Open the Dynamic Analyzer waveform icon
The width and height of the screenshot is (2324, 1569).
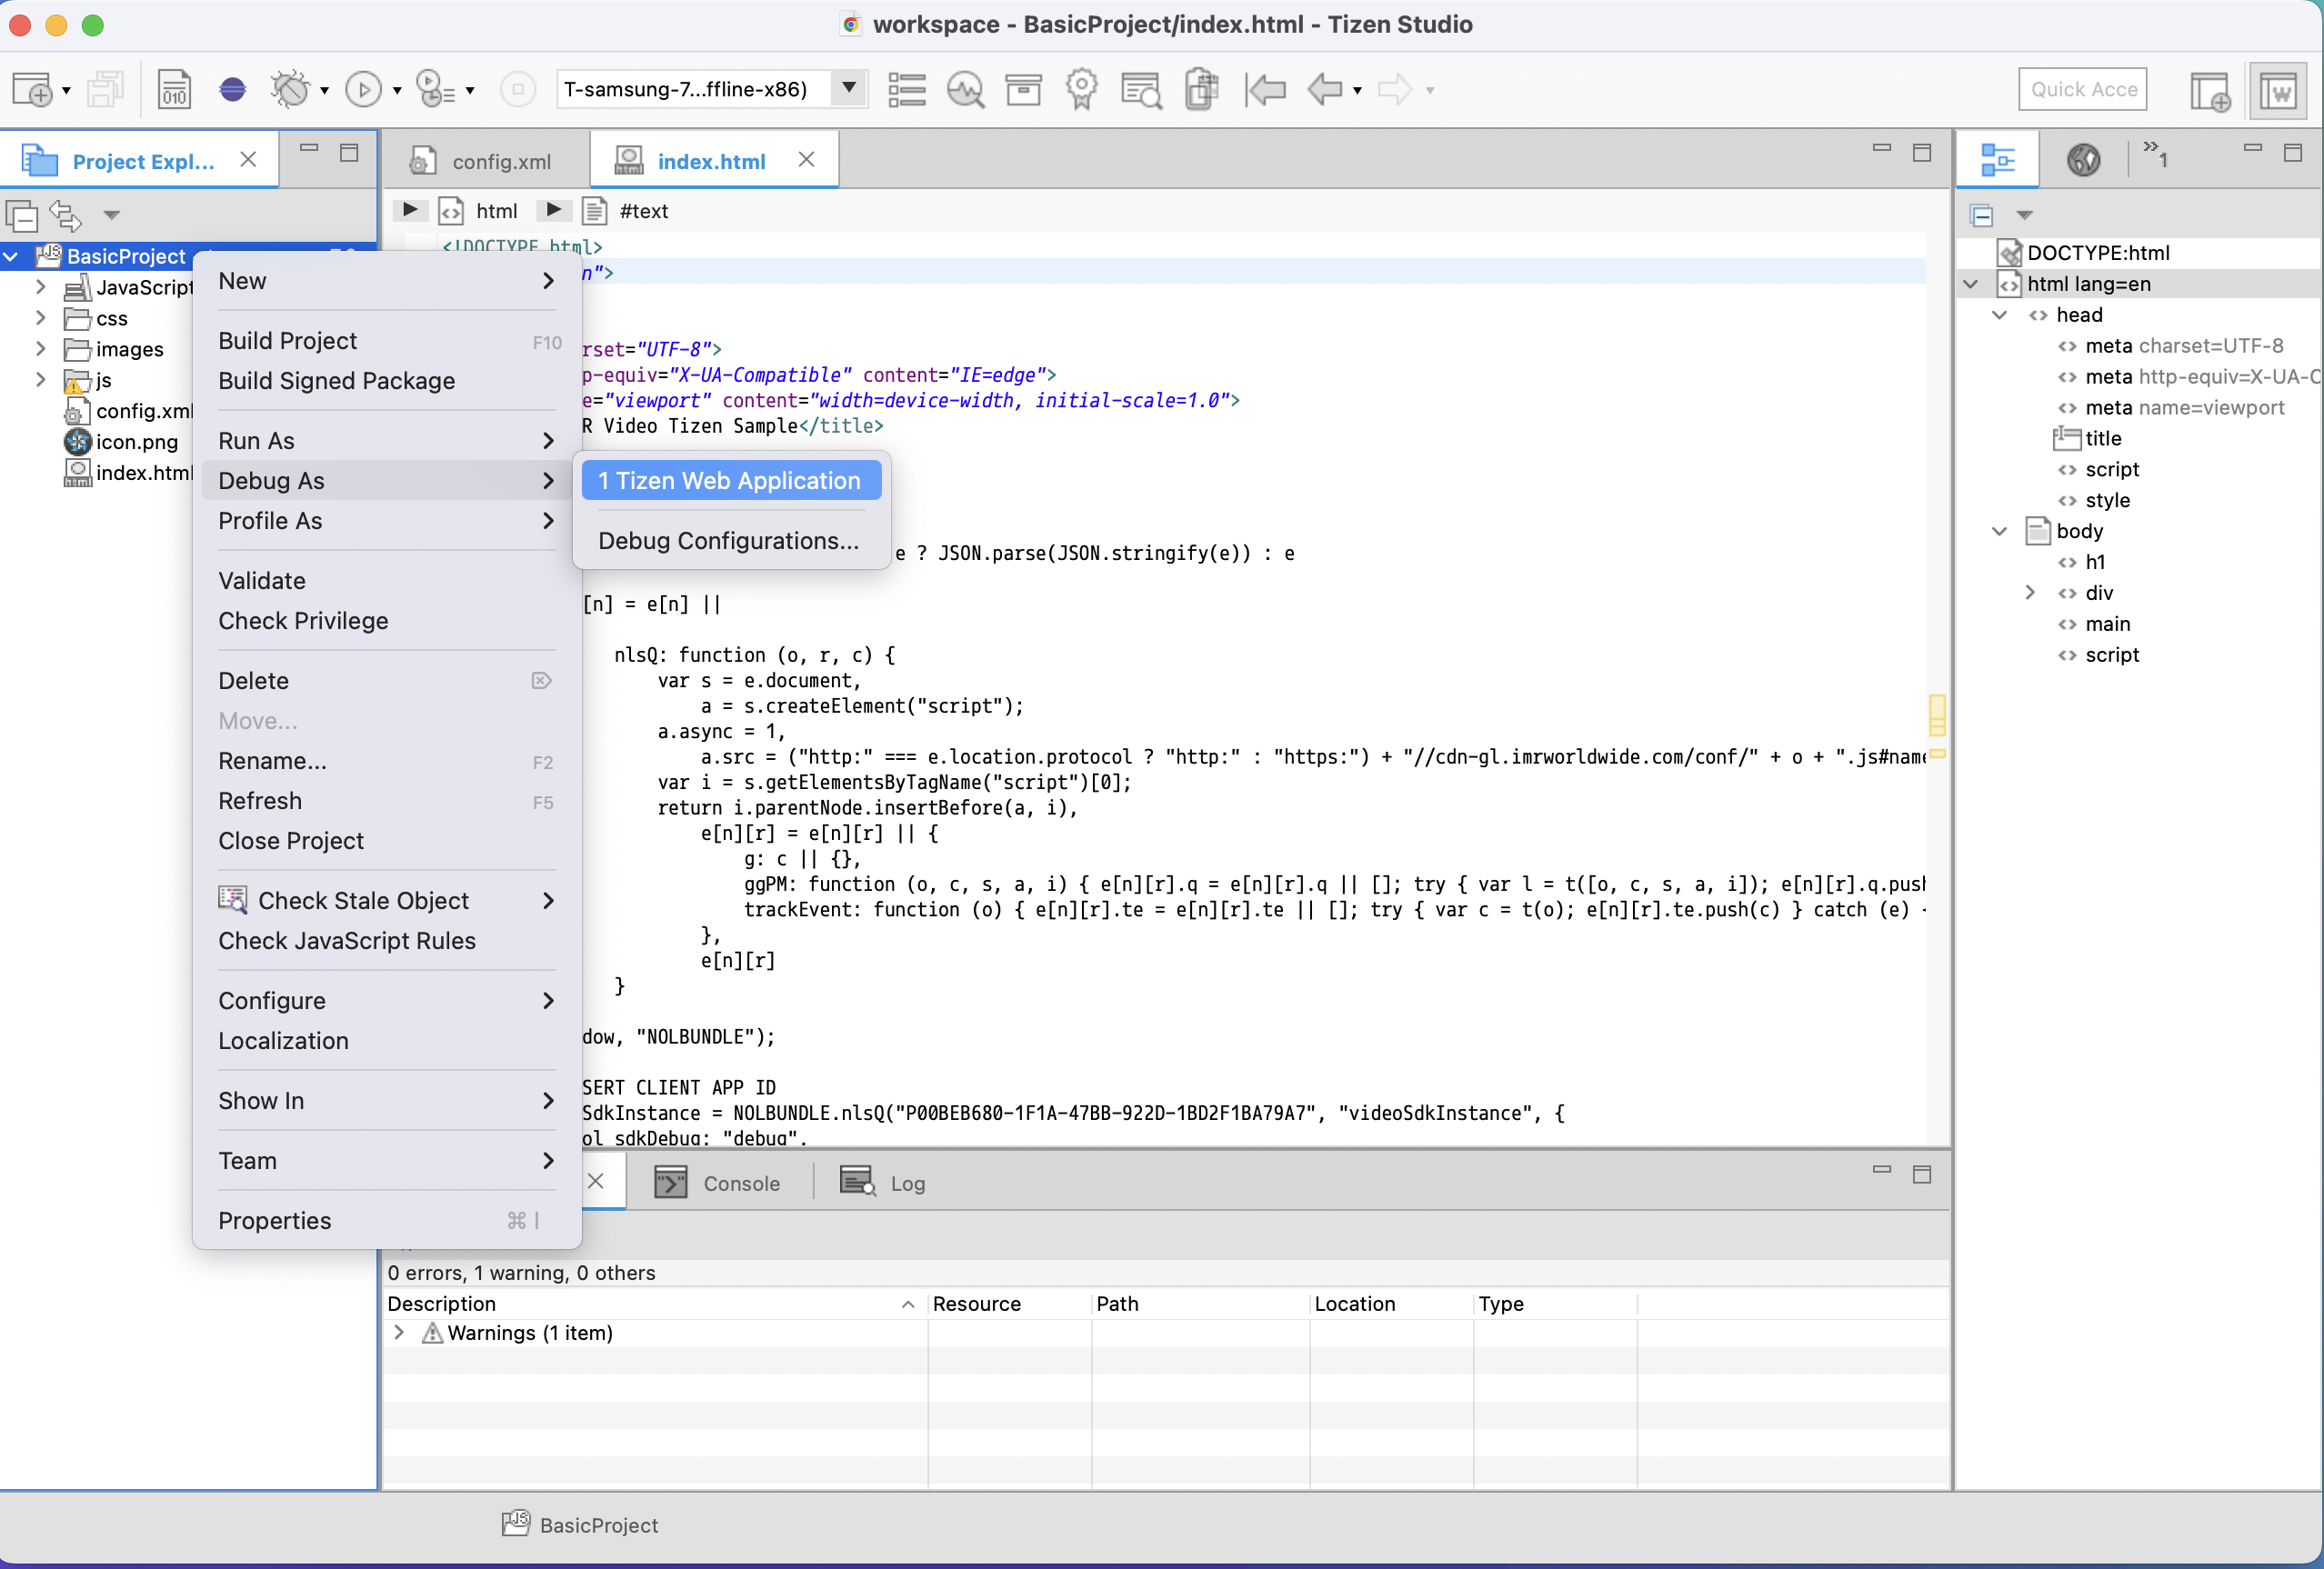point(965,89)
